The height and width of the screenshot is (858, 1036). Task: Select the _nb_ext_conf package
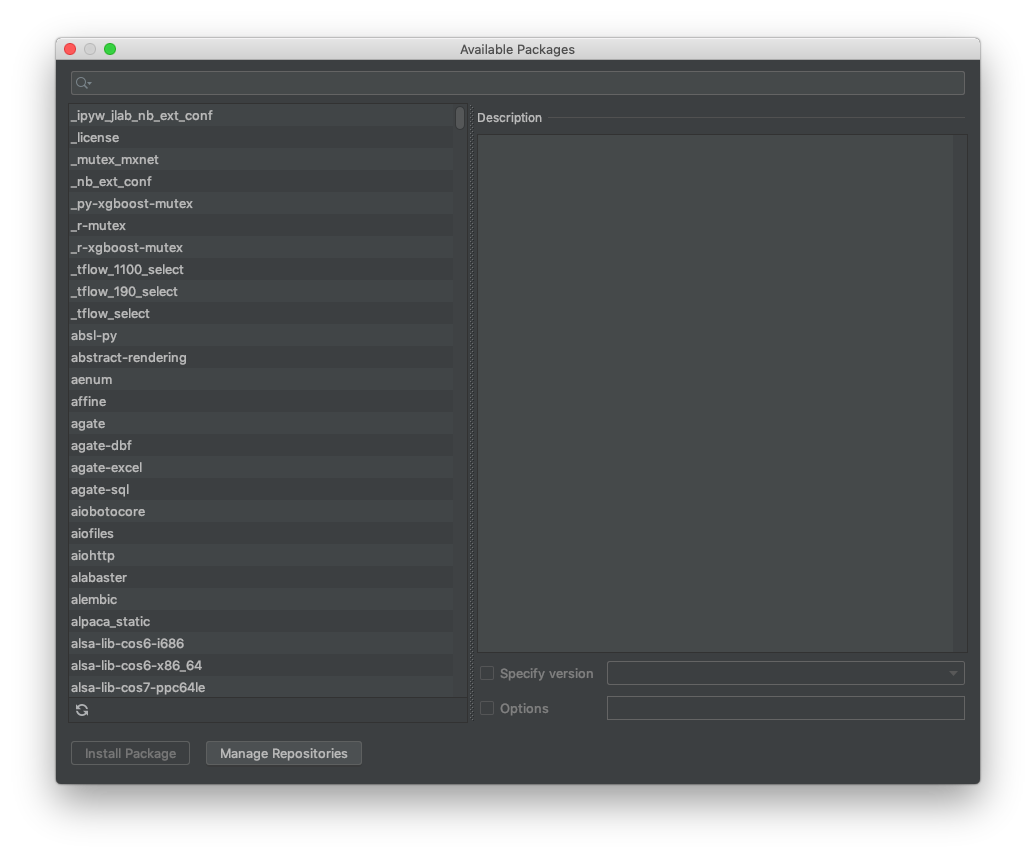[262, 181]
